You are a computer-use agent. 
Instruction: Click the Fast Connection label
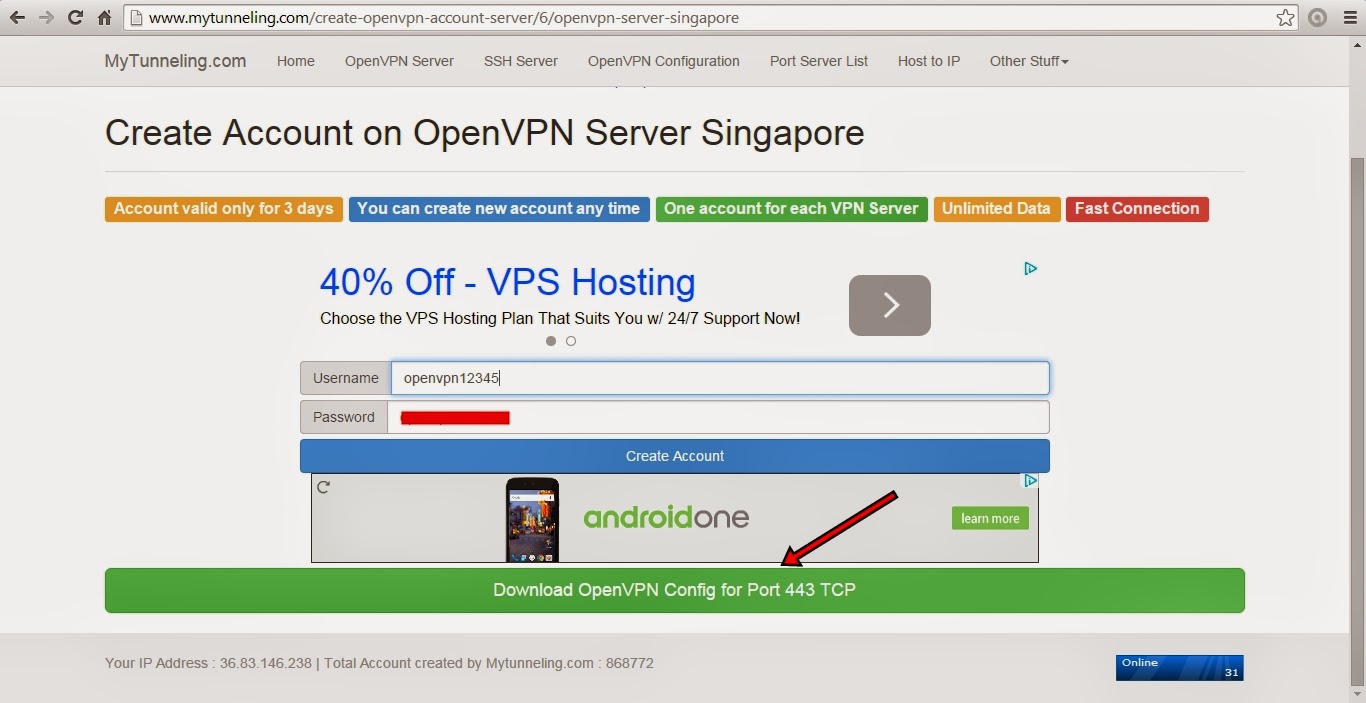[x=1137, y=209]
